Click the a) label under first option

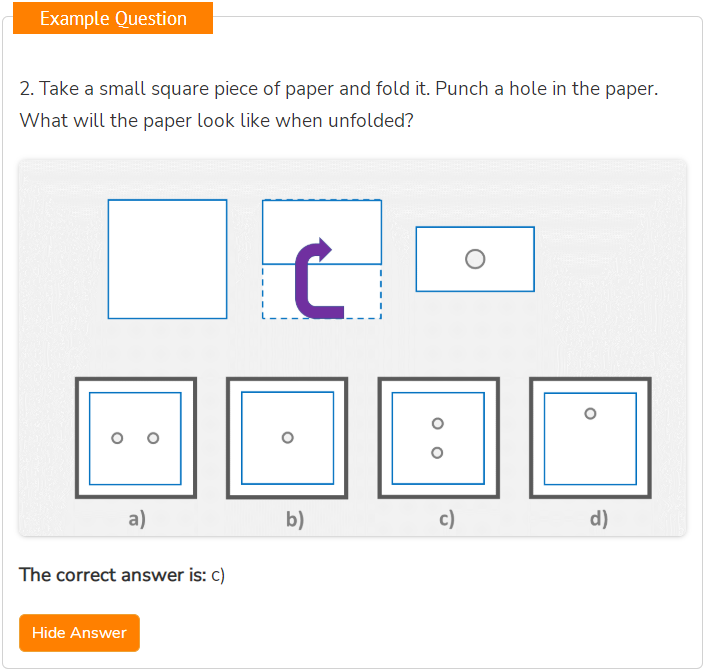point(137,519)
